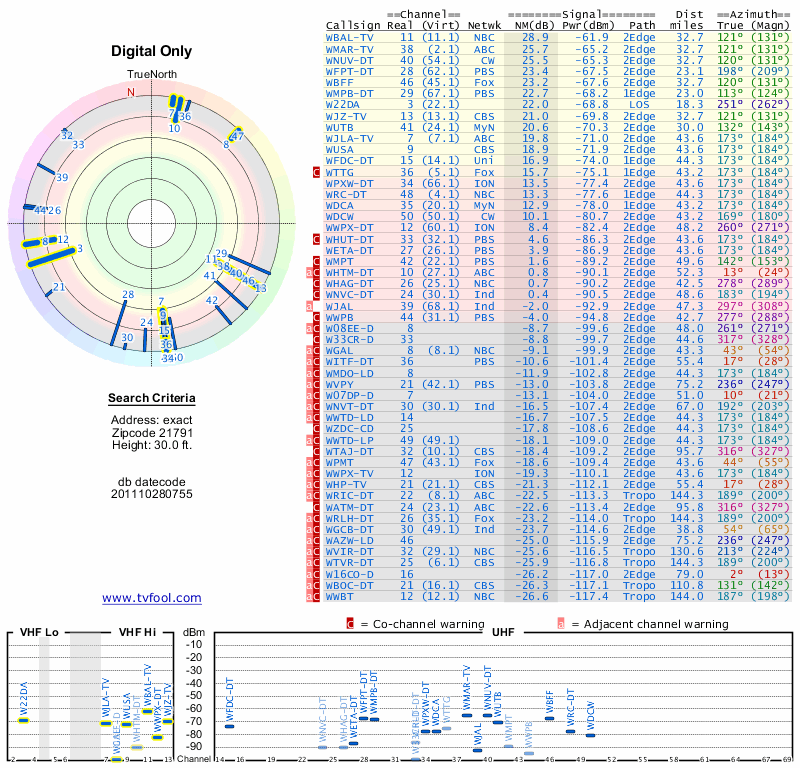Click the NM(dB) column header
The width and height of the screenshot is (800, 768).
click(x=530, y=25)
